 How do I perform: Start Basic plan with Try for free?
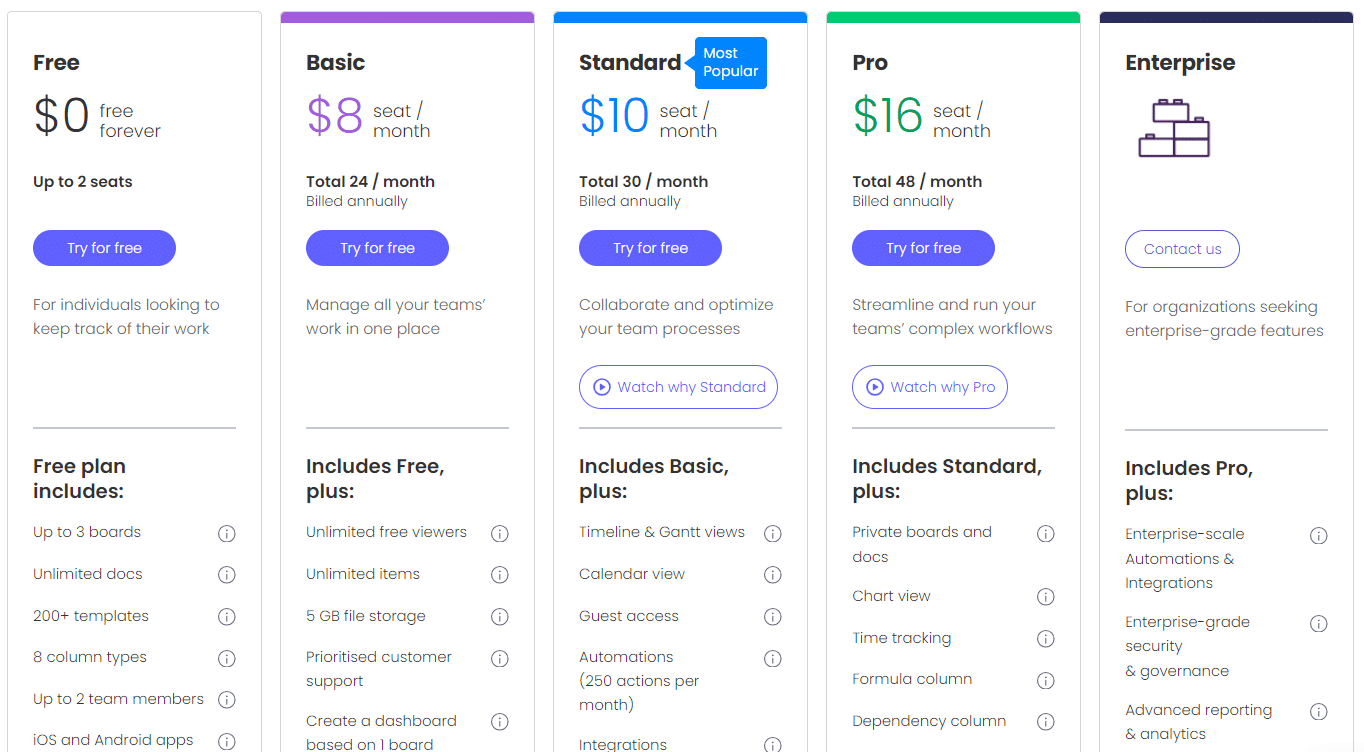click(377, 248)
